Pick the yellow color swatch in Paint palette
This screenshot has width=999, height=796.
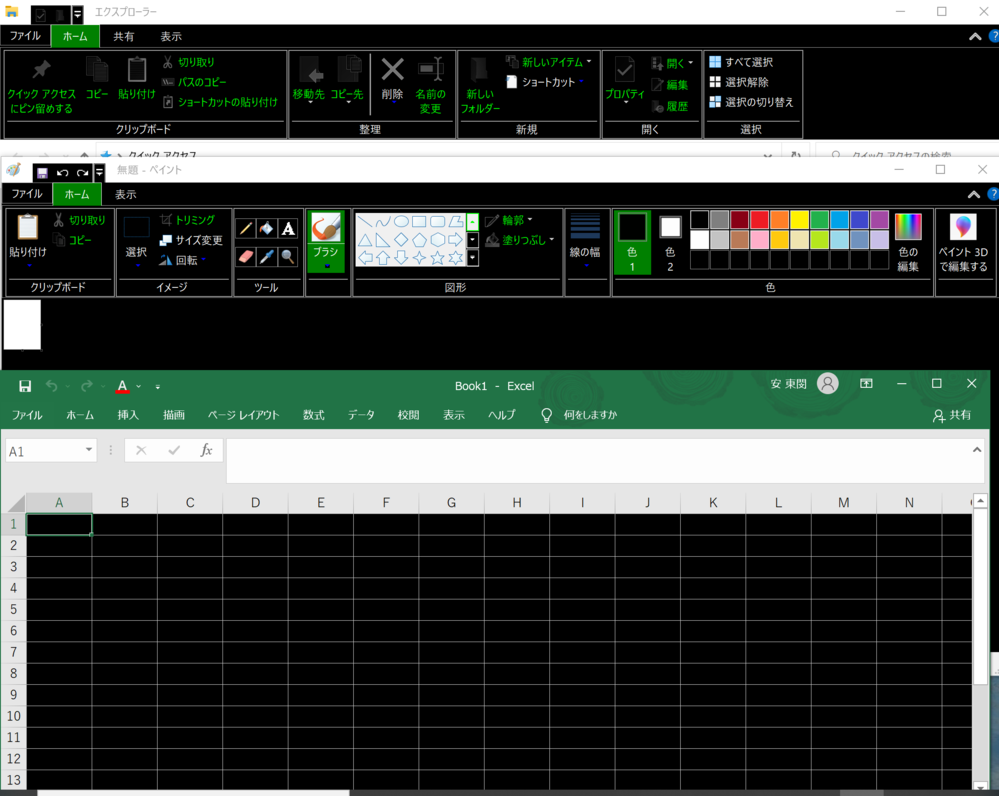click(800, 220)
